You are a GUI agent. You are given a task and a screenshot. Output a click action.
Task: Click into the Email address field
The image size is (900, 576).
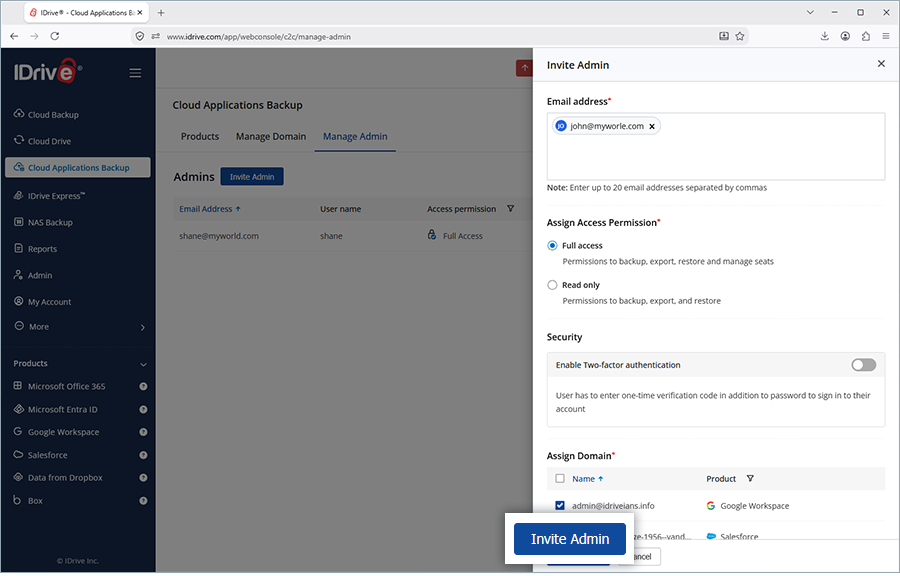click(x=715, y=146)
